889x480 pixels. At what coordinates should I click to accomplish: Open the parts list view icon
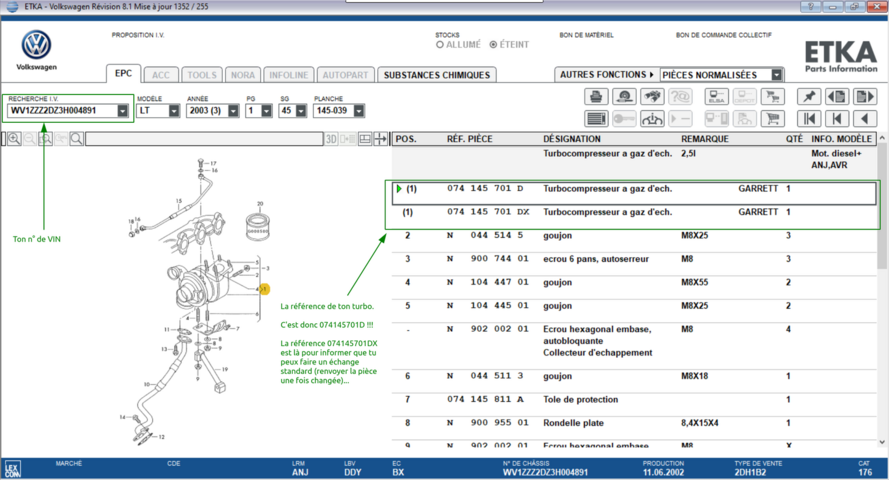click(x=596, y=119)
